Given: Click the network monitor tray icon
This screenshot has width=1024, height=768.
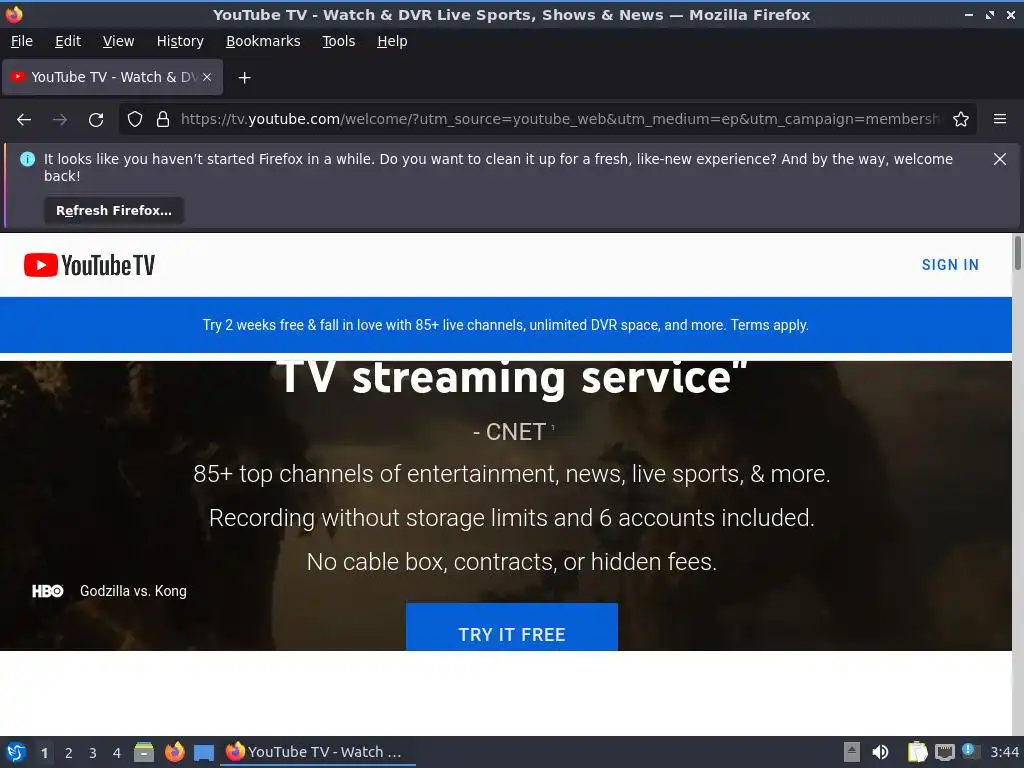Looking at the screenshot, I should tap(944, 753).
